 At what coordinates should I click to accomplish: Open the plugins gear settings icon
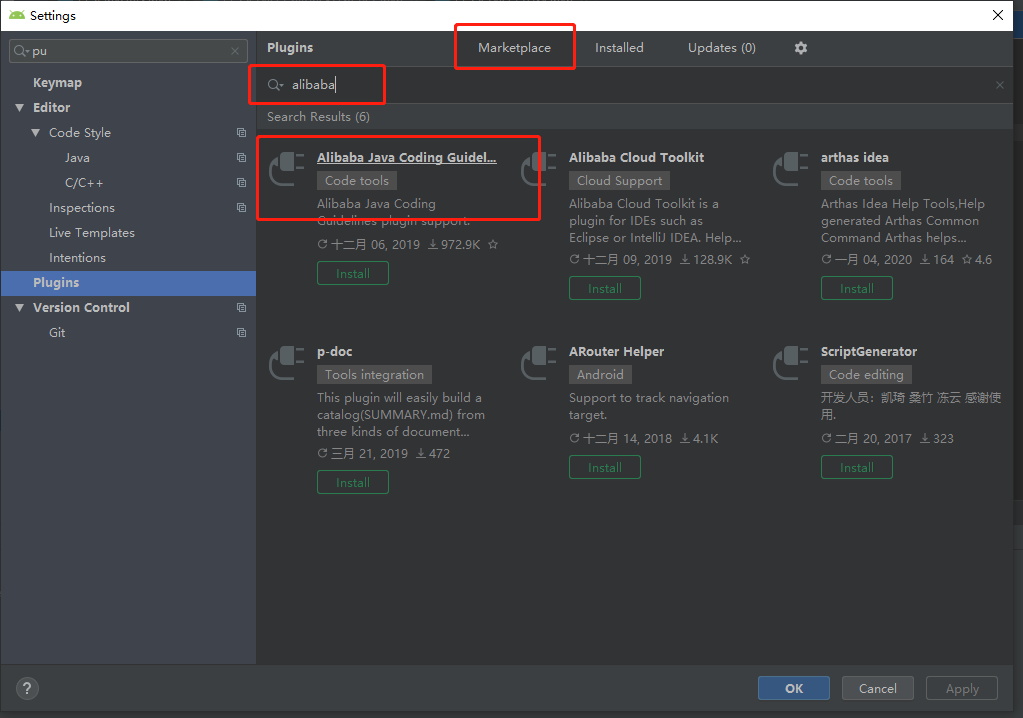coord(801,48)
